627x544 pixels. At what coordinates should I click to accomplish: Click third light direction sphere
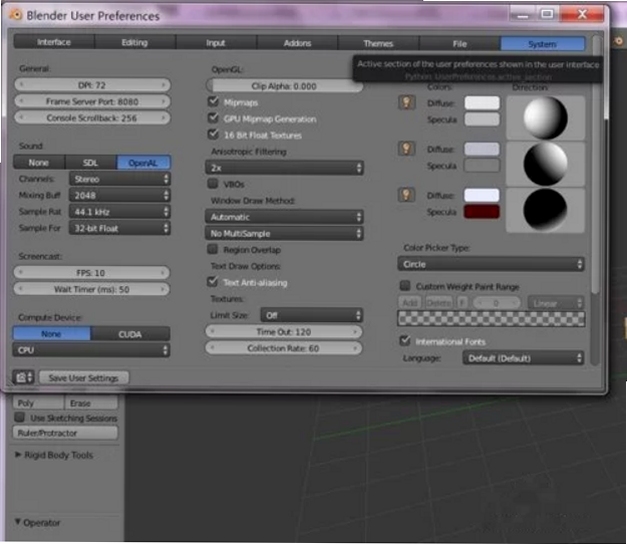545,210
